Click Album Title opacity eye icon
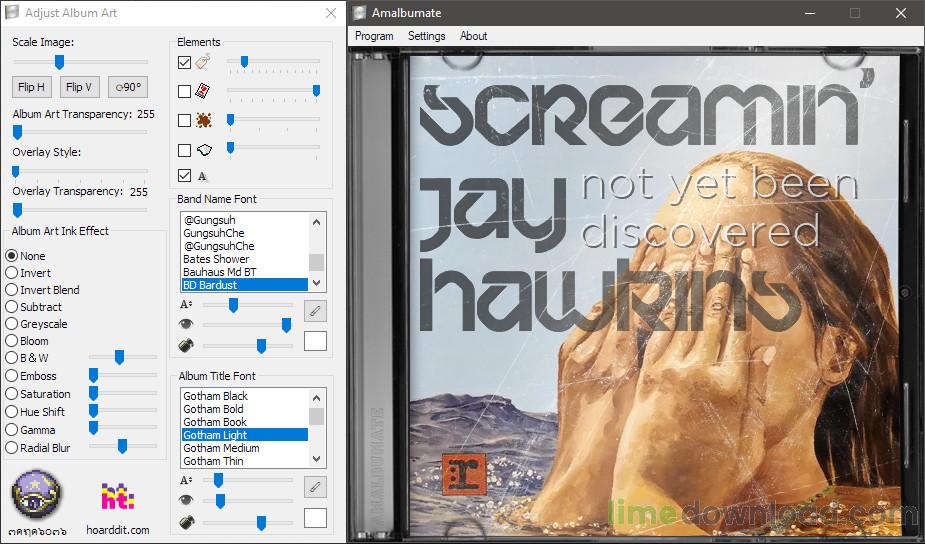This screenshot has height=544, width=925. (x=186, y=500)
